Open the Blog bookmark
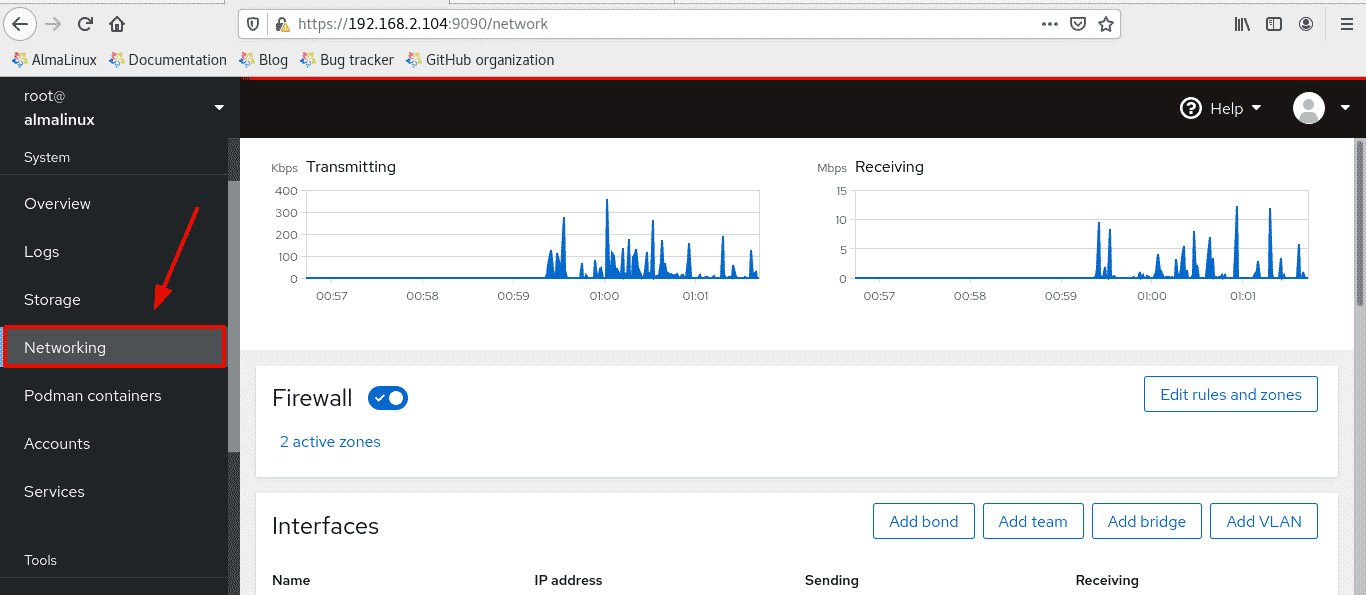The width and height of the screenshot is (1366, 595). pyautogui.click(x=263, y=60)
